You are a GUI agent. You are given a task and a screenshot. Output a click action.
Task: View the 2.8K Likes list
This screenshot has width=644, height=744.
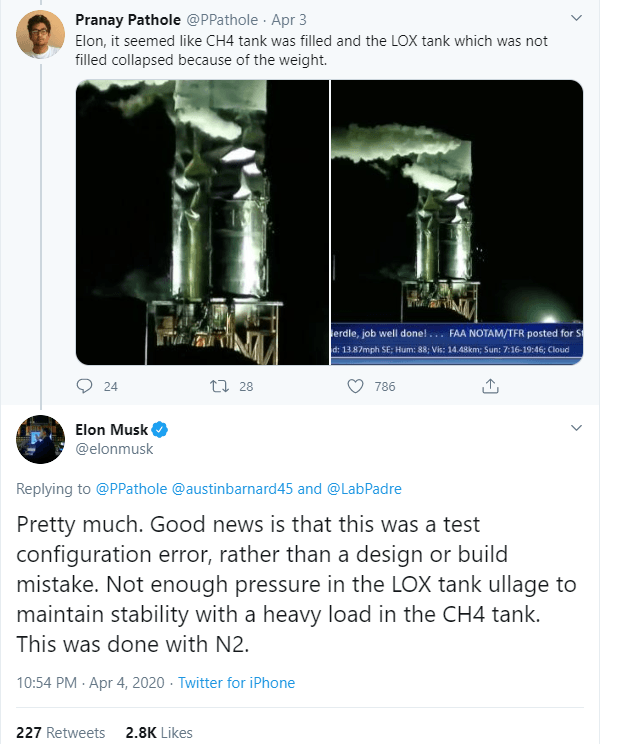[158, 733]
